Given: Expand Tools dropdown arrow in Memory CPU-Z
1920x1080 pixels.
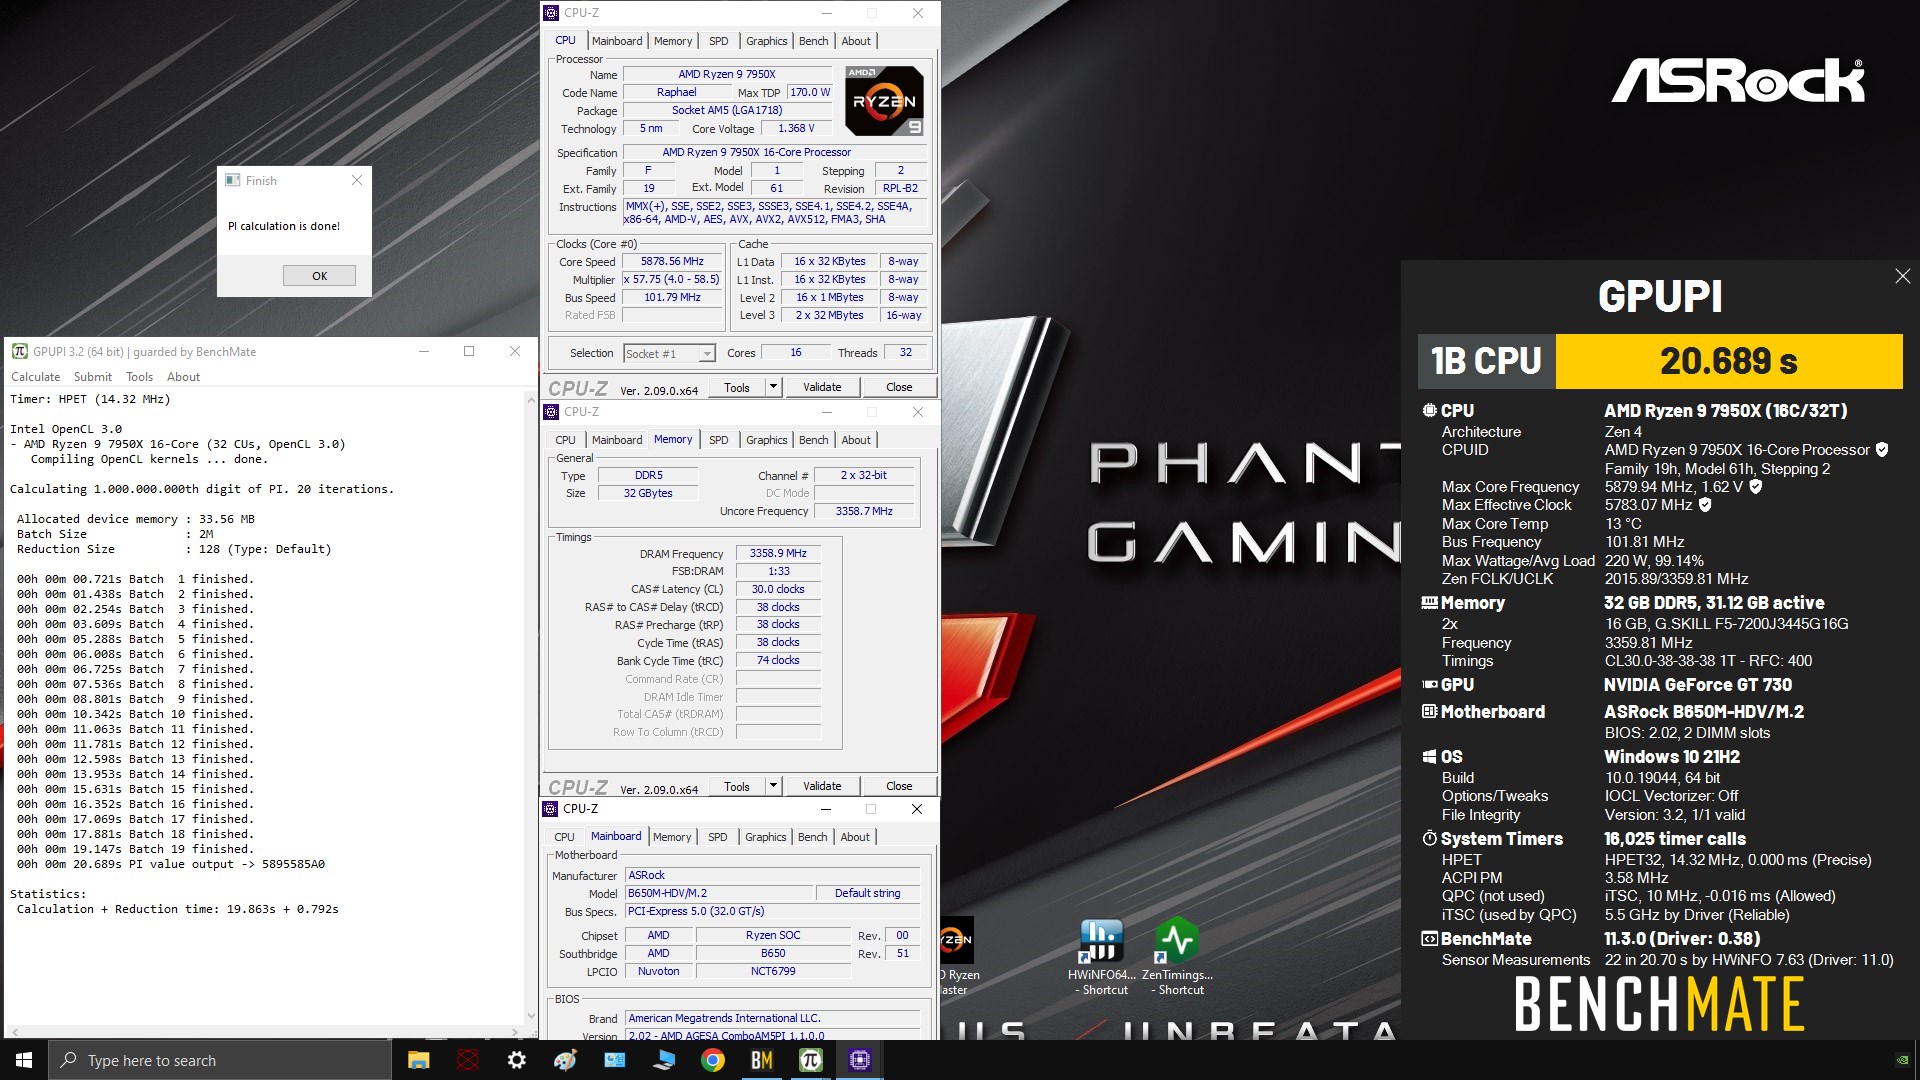Looking at the screenshot, I should coord(772,786).
